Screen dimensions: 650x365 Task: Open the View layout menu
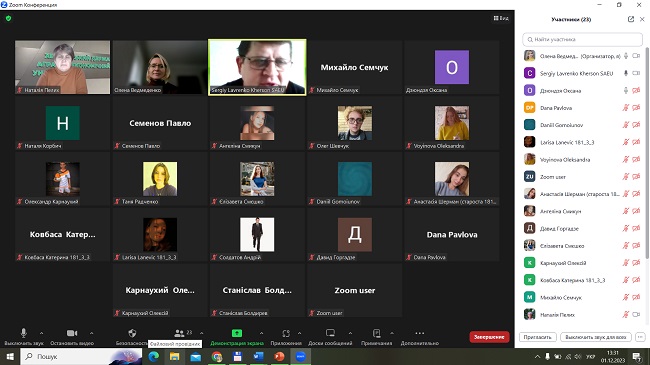click(x=501, y=18)
